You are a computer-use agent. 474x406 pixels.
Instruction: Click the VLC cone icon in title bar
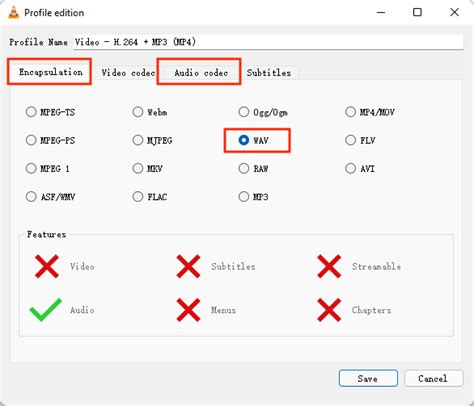(x=13, y=13)
